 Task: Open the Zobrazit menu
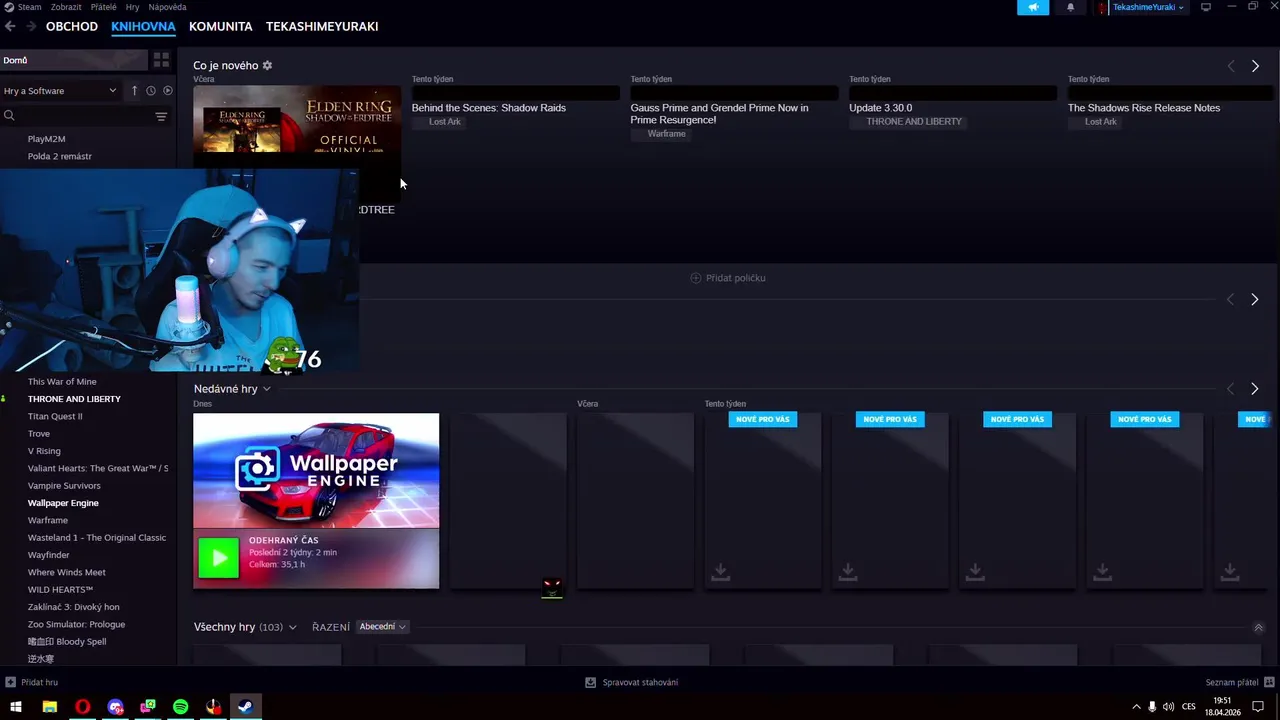[x=66, y=7]
